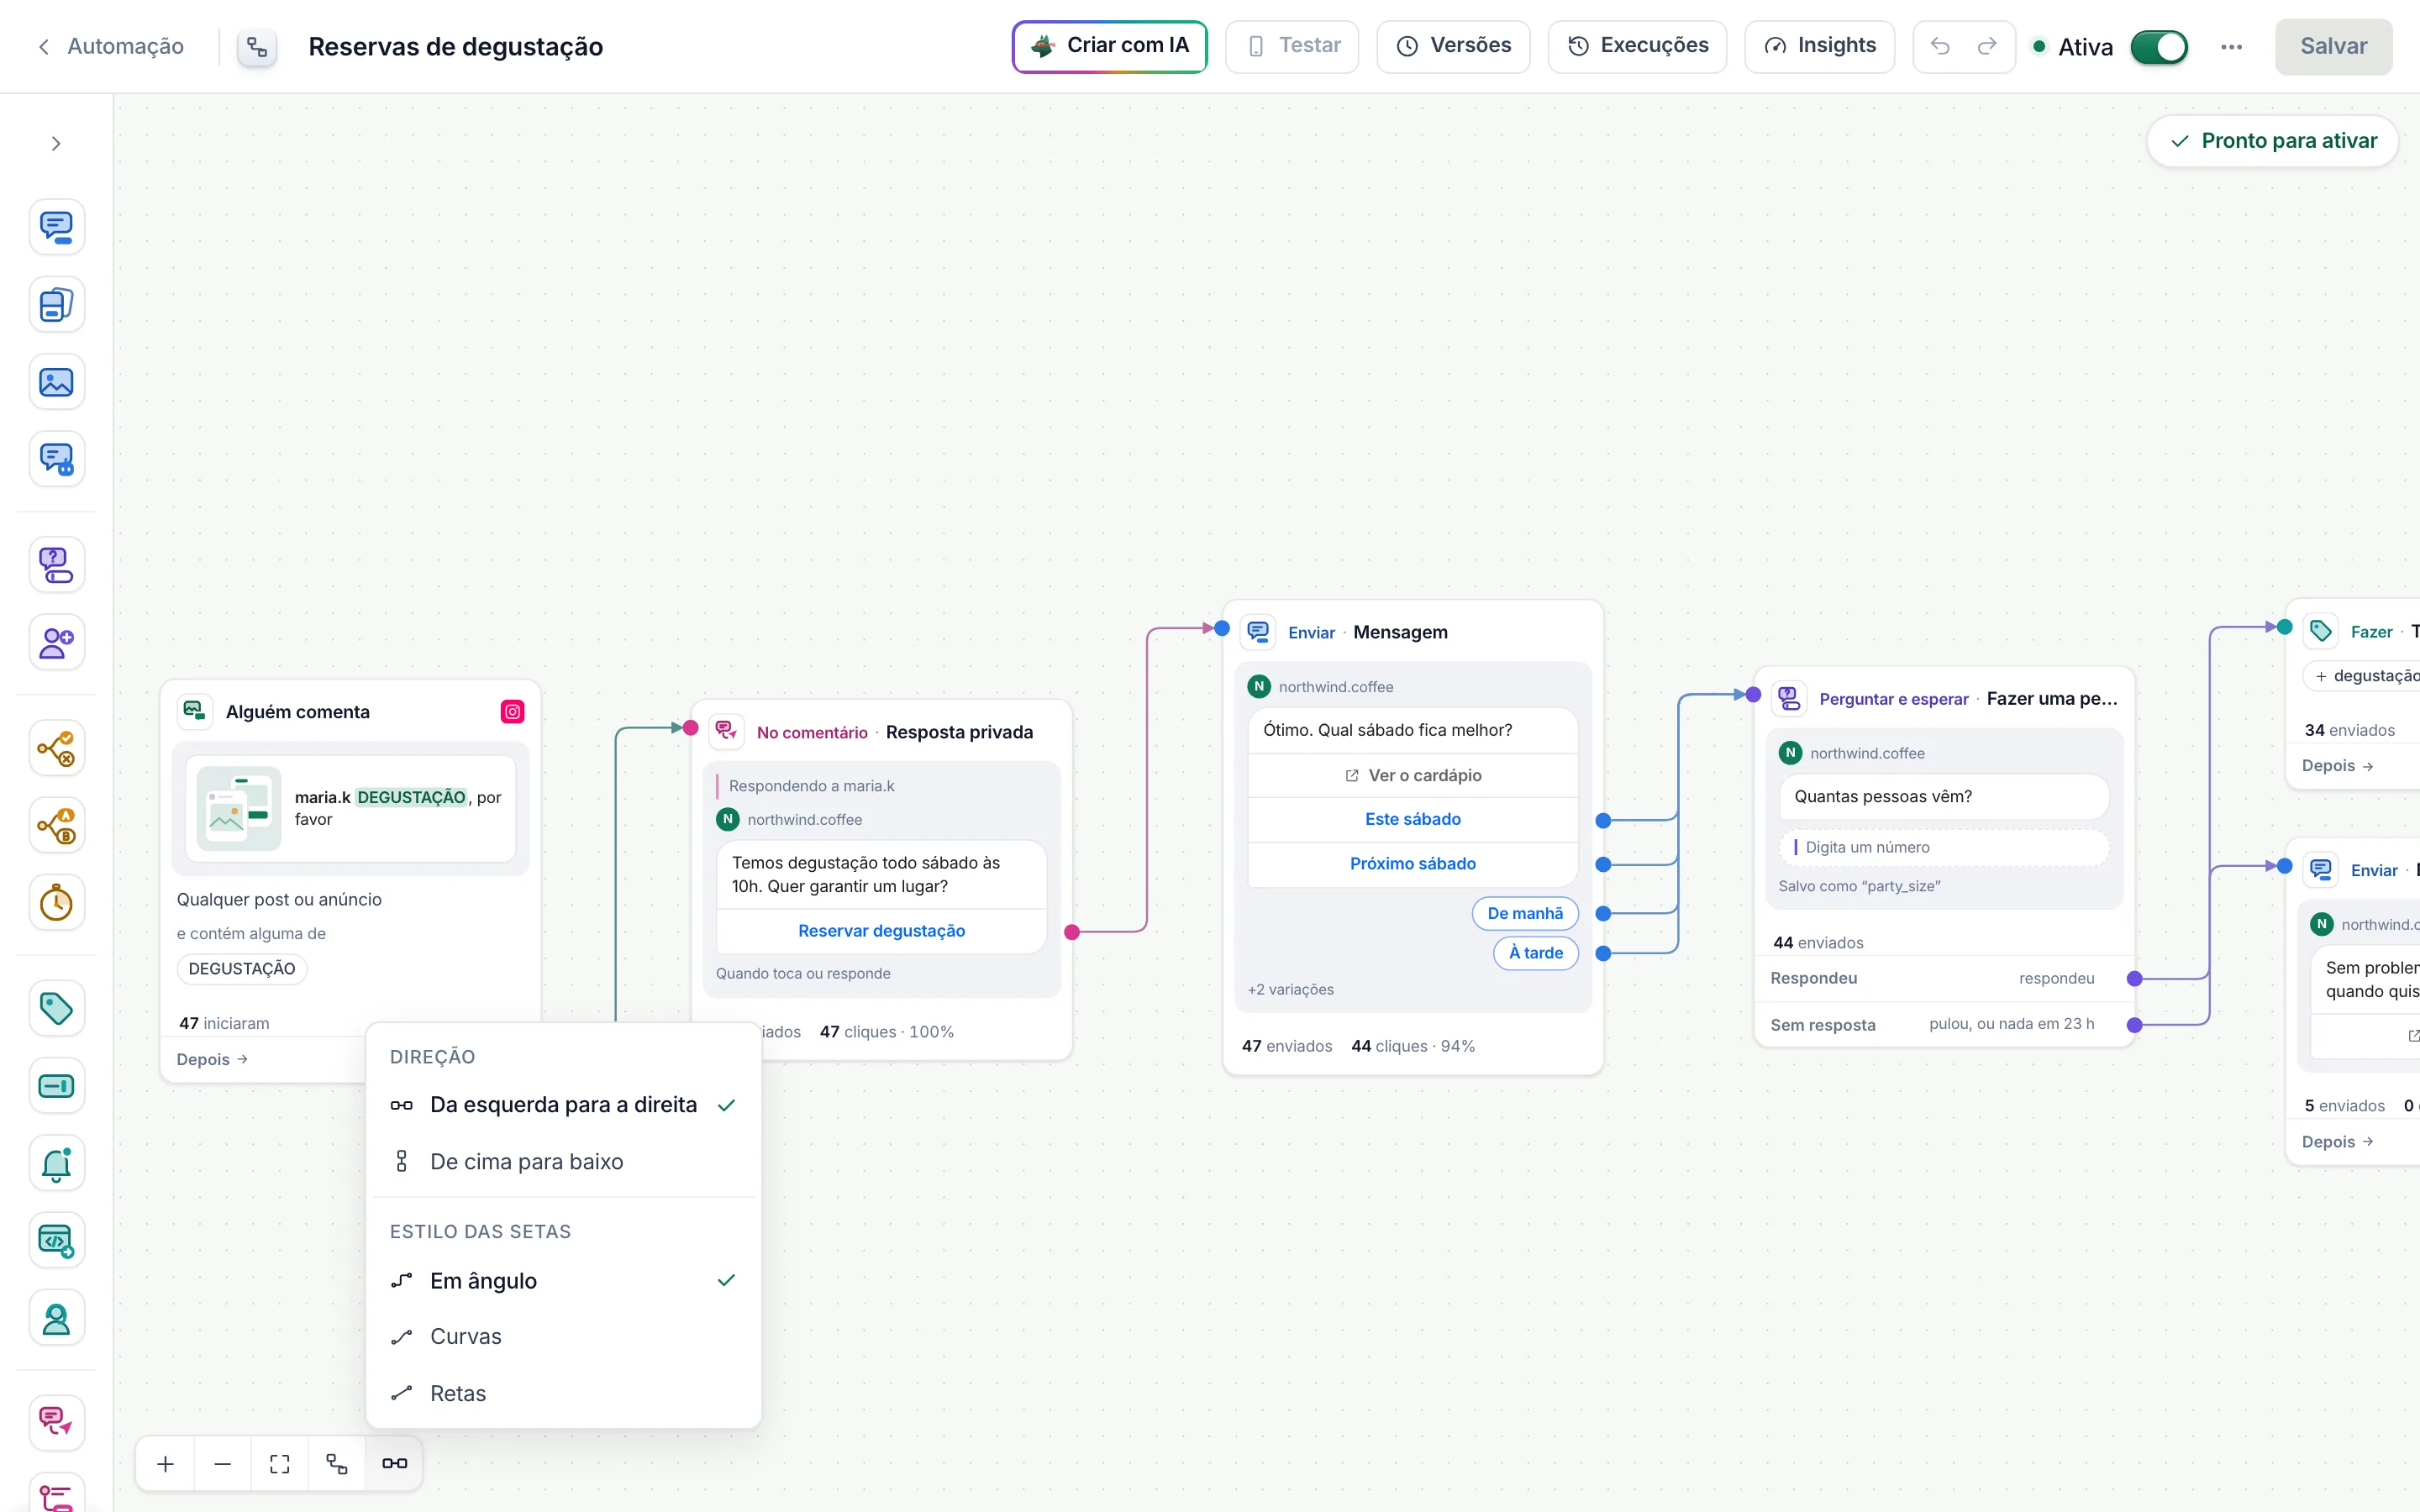Open the Versões tab
Image resolution: width=2420 pixels, height=1512 pixels.
[1453, 46]
